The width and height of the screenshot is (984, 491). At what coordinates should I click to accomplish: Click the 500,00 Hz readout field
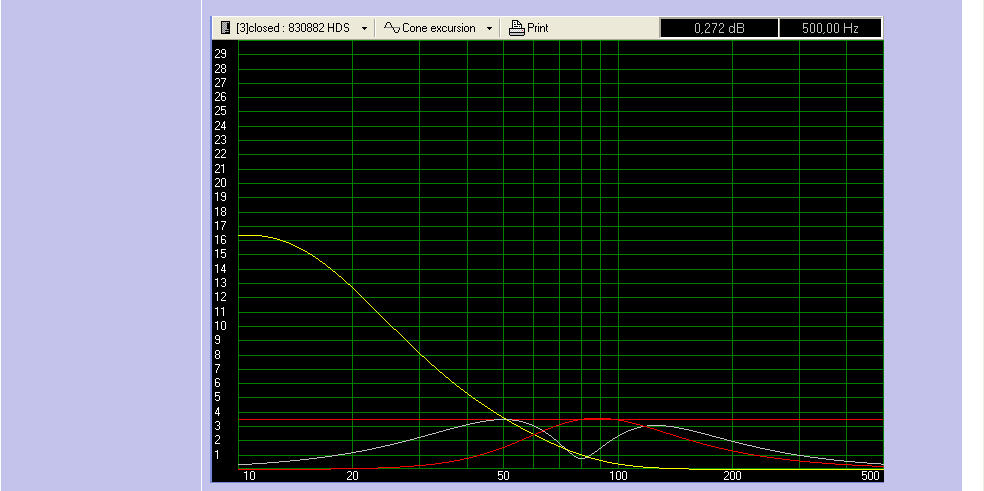click(830, 28)
